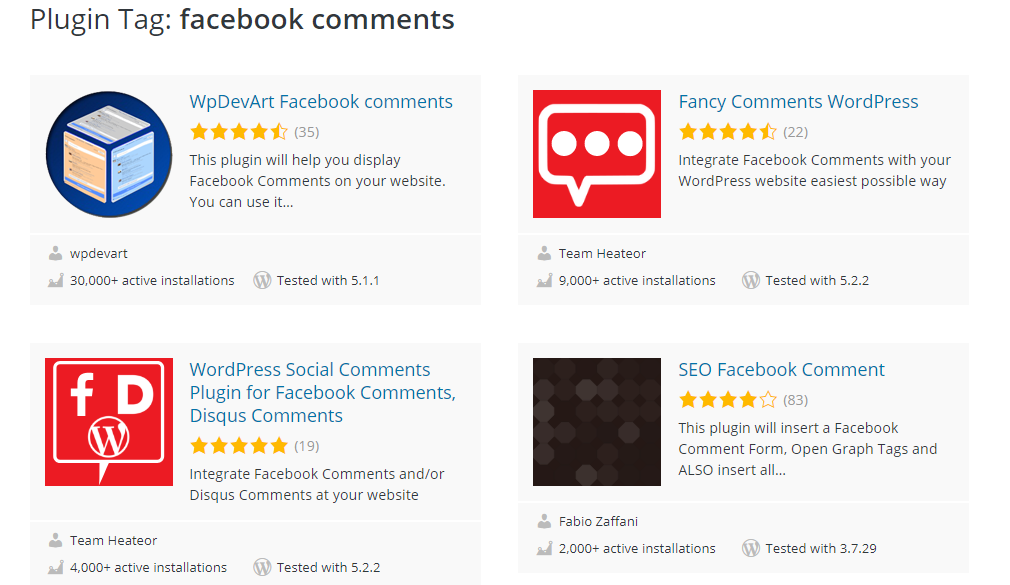Click the Team Heateor author under Fancy Comments
The width and height of the screenshot is (1010, 585).
pyautogui.click(x=602, y=254)
